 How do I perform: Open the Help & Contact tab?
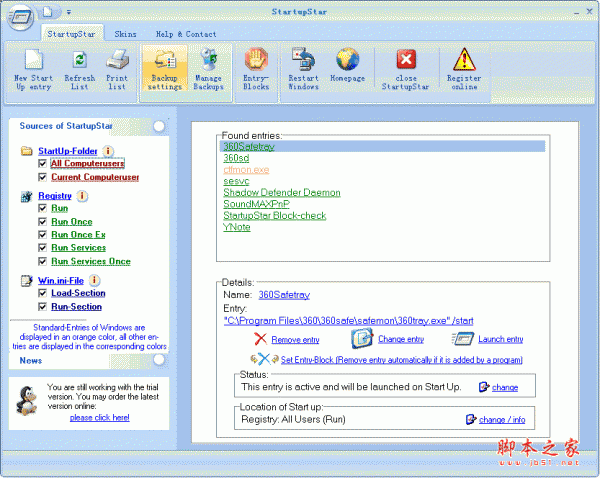186,34
